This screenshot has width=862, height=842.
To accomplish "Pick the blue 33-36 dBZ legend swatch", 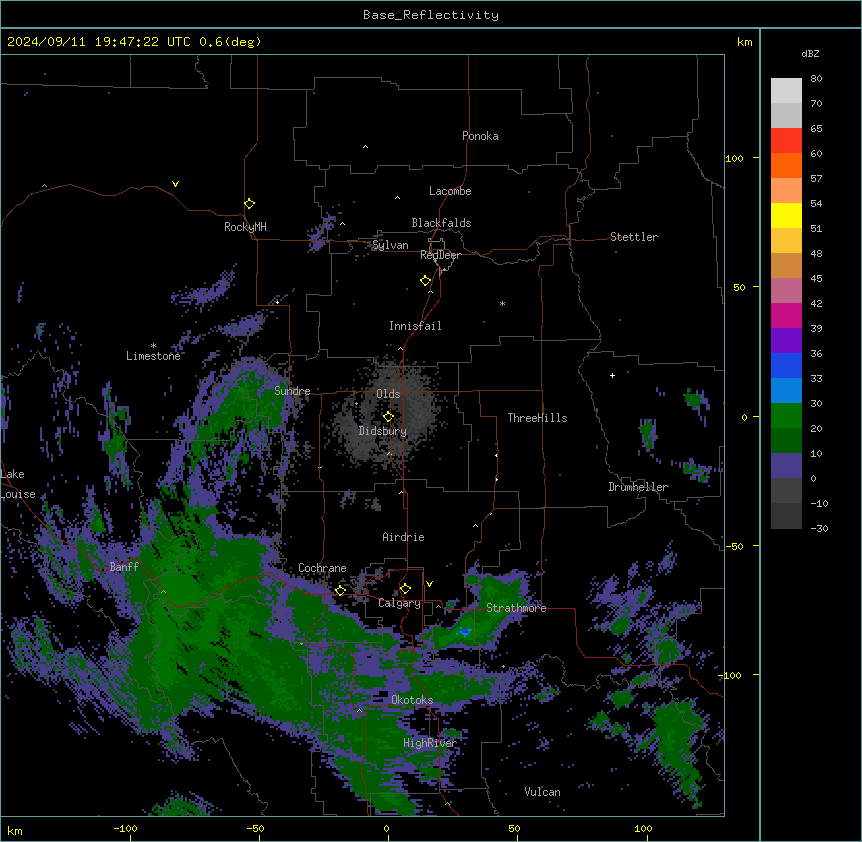I will [x=786, y=365].
